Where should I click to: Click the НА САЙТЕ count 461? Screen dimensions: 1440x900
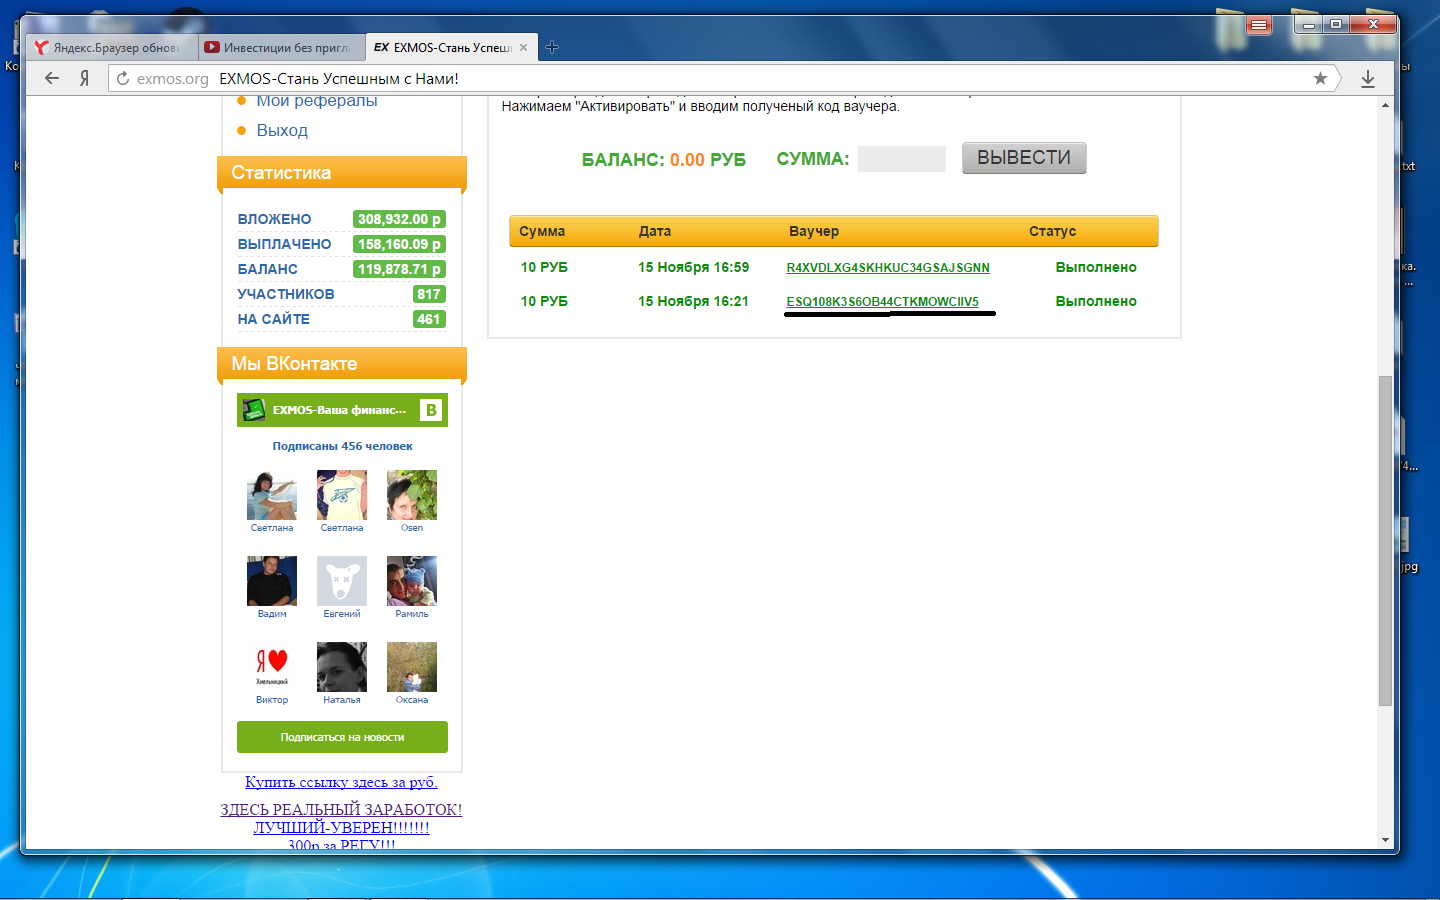[429, 319]
